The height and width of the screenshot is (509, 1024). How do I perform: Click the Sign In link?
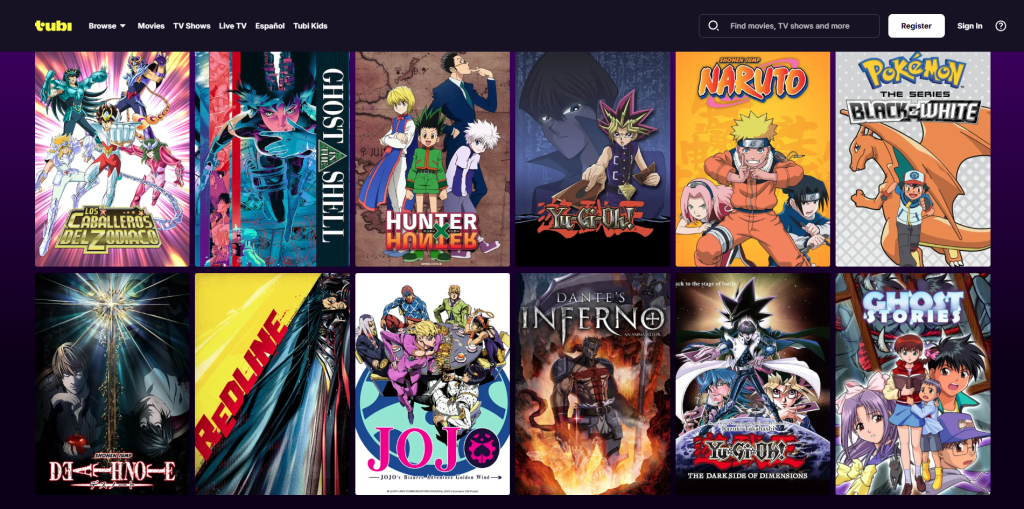tap(970, 26)
